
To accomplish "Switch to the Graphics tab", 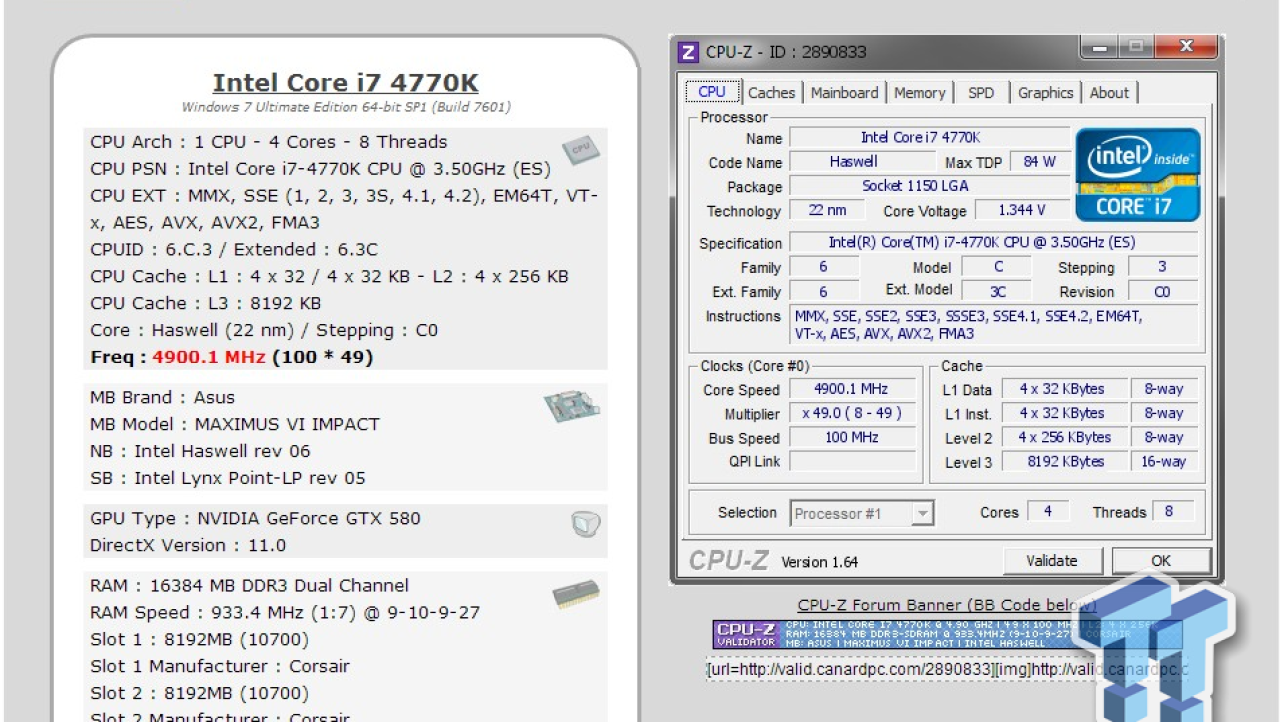I will (1045, 93).
